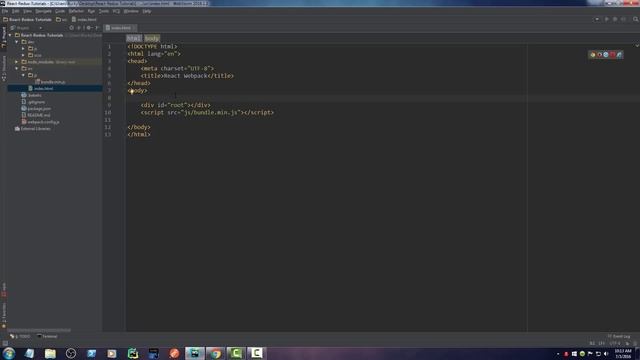Click src folder in navigation bar
The image size is (640, 360).
click(62, 19)
